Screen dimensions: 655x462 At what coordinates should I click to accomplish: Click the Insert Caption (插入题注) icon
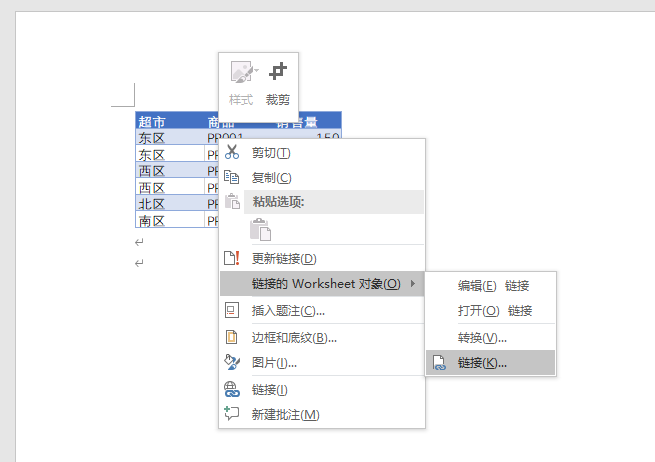[233, 311]
